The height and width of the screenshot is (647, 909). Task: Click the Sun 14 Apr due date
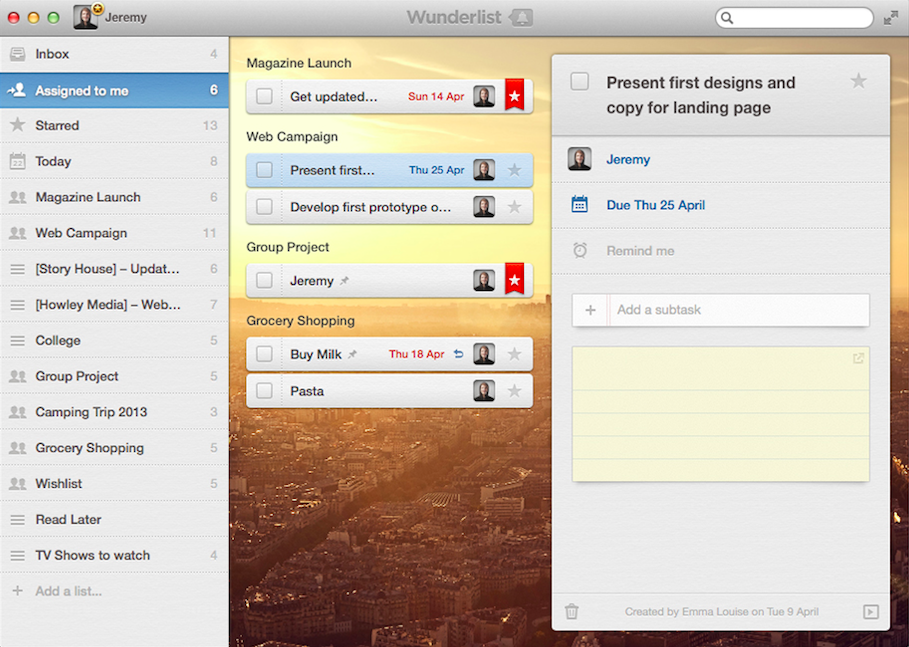(x=436, y=96)
